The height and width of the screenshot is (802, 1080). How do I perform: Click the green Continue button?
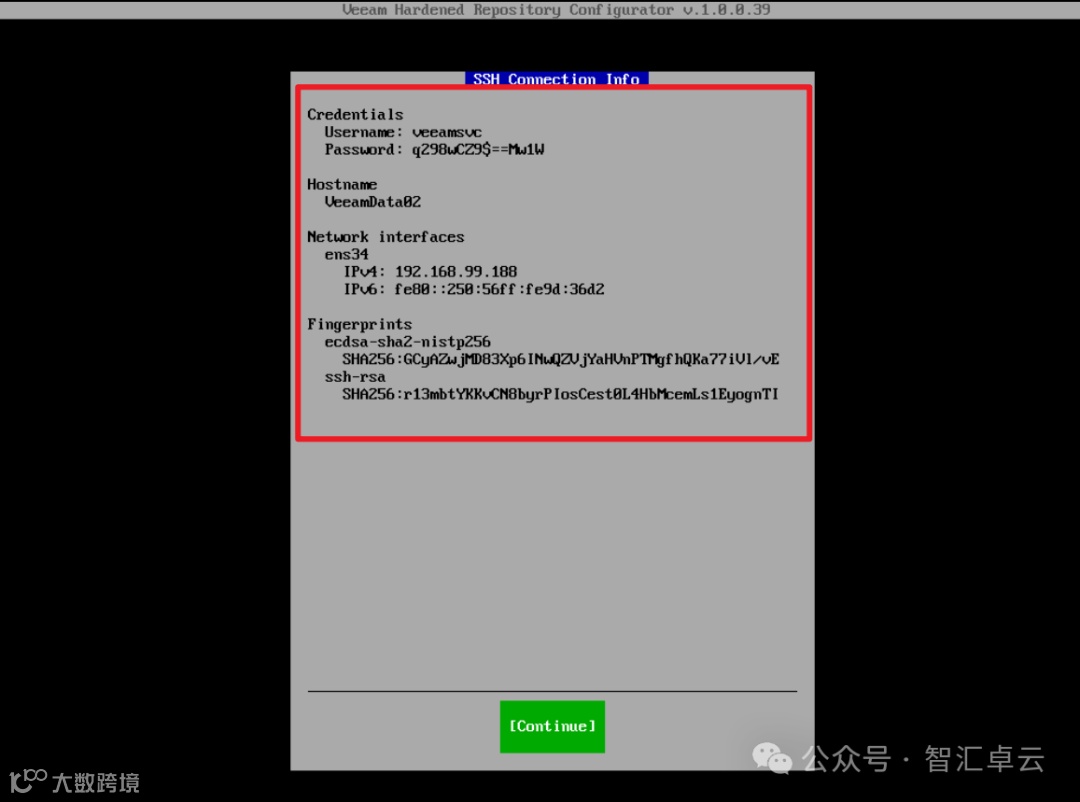pos(552,726)
